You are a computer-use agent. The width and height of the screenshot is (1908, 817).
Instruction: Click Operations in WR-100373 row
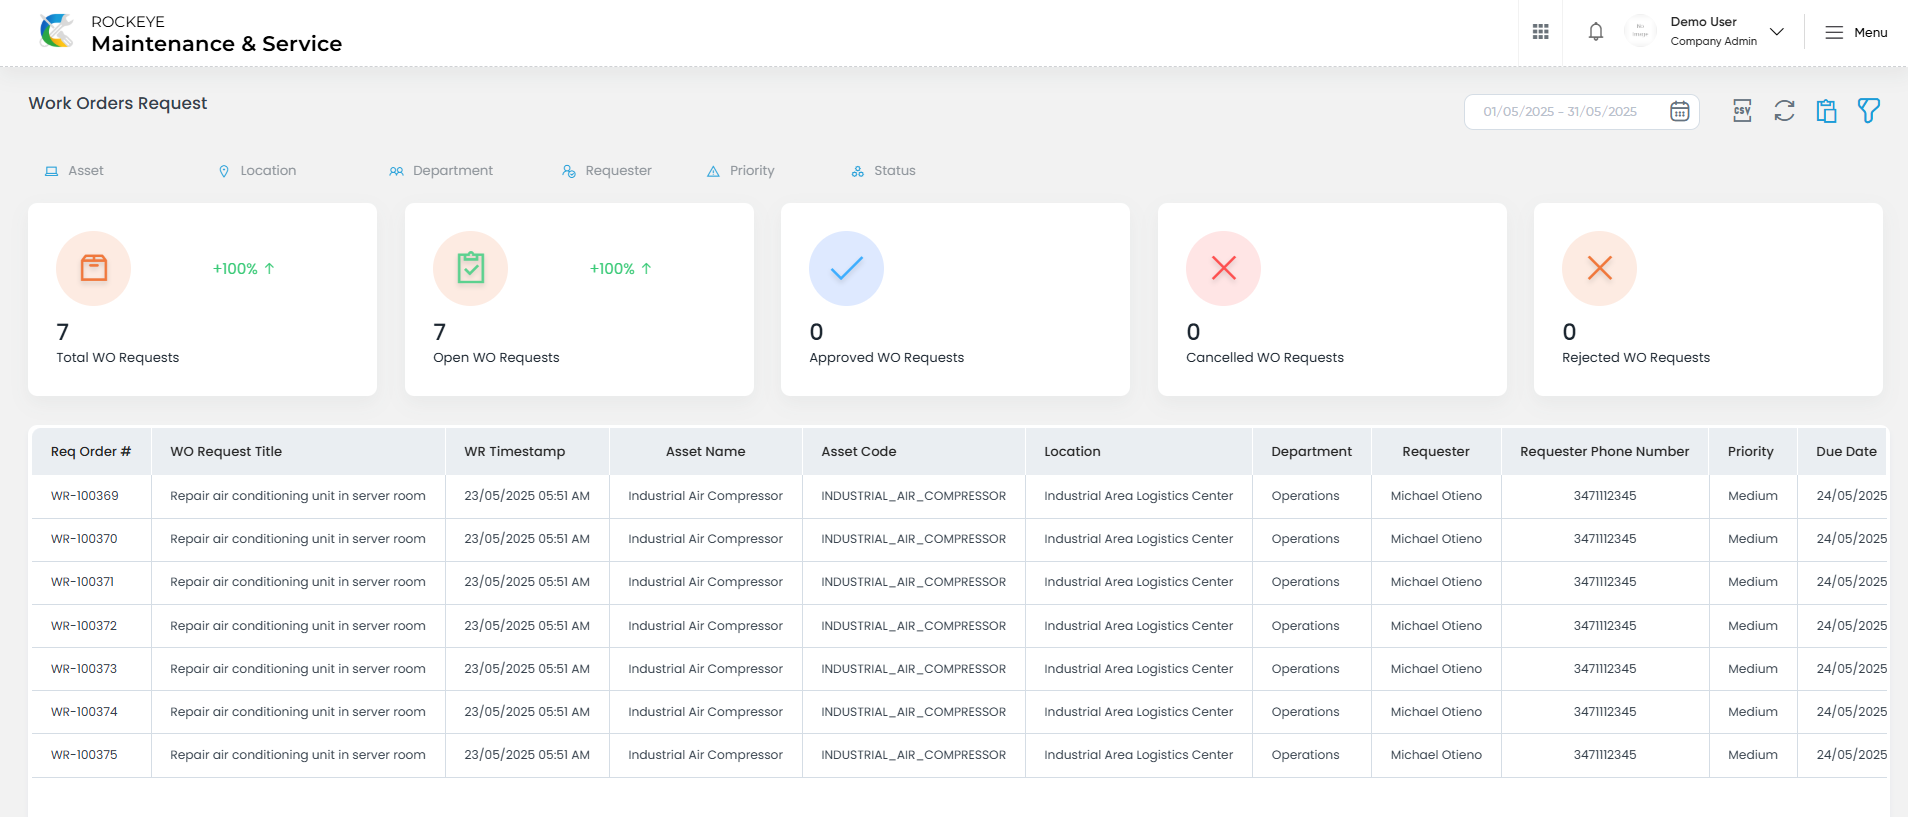click(x=1305, y=669)
